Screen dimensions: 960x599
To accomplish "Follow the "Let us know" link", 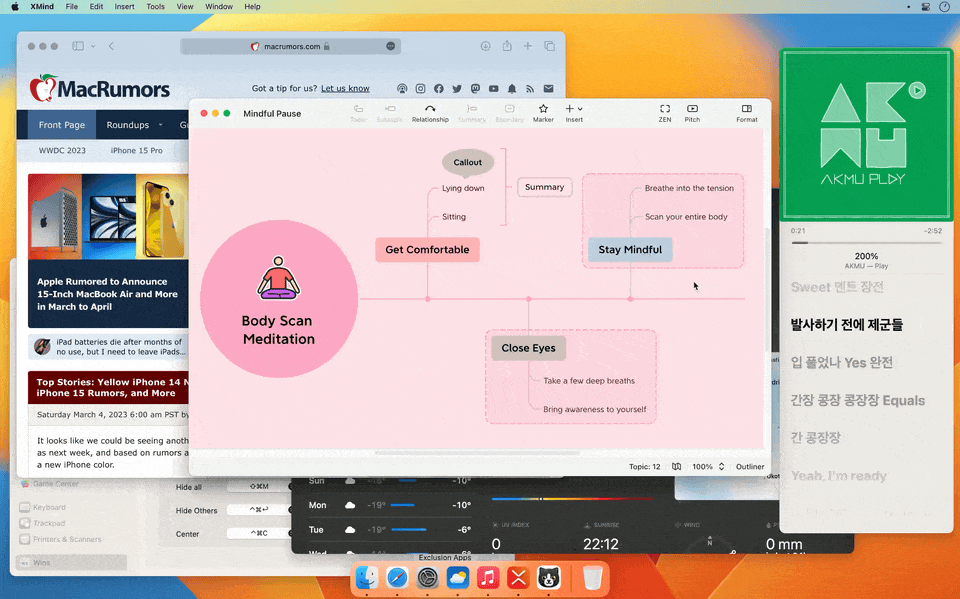I will (345, 89).
